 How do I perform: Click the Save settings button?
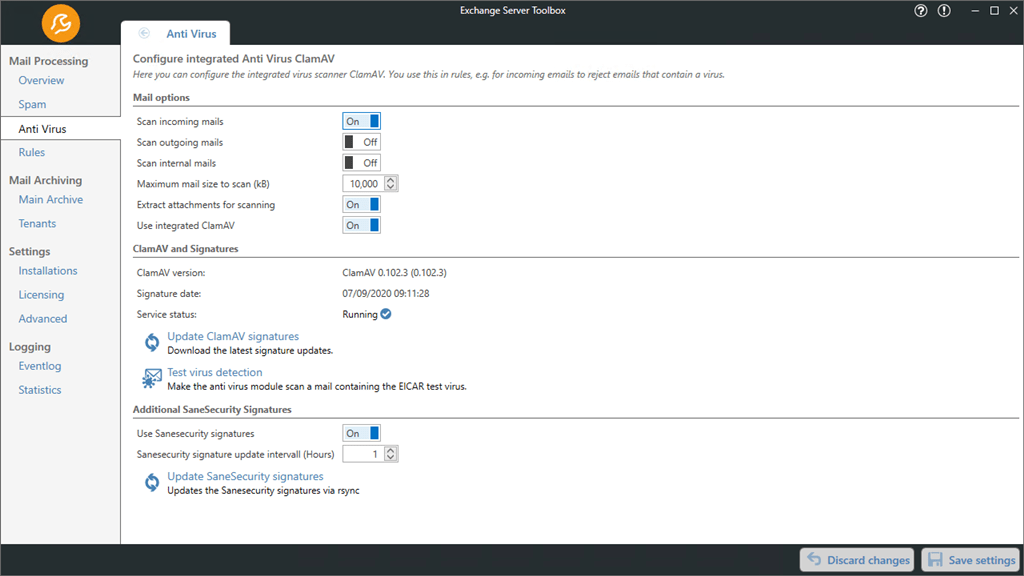[971, 559]
